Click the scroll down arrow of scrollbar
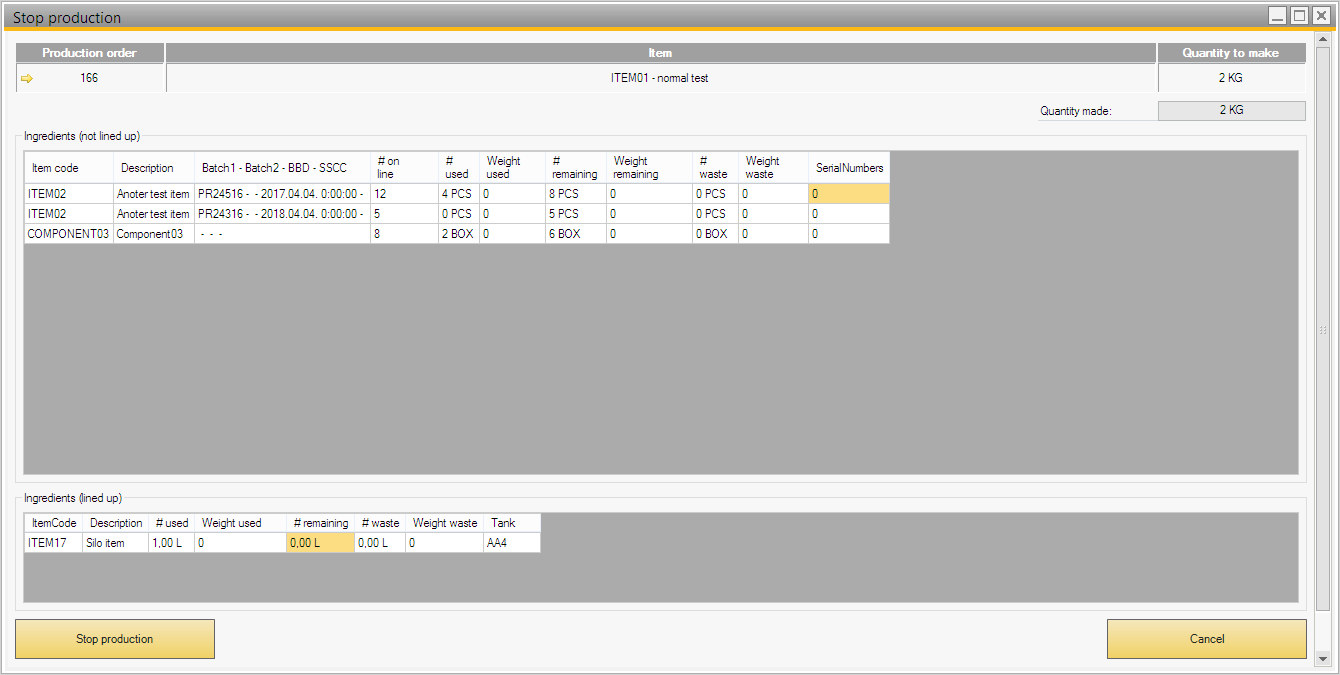 (x=1322, y=659)
